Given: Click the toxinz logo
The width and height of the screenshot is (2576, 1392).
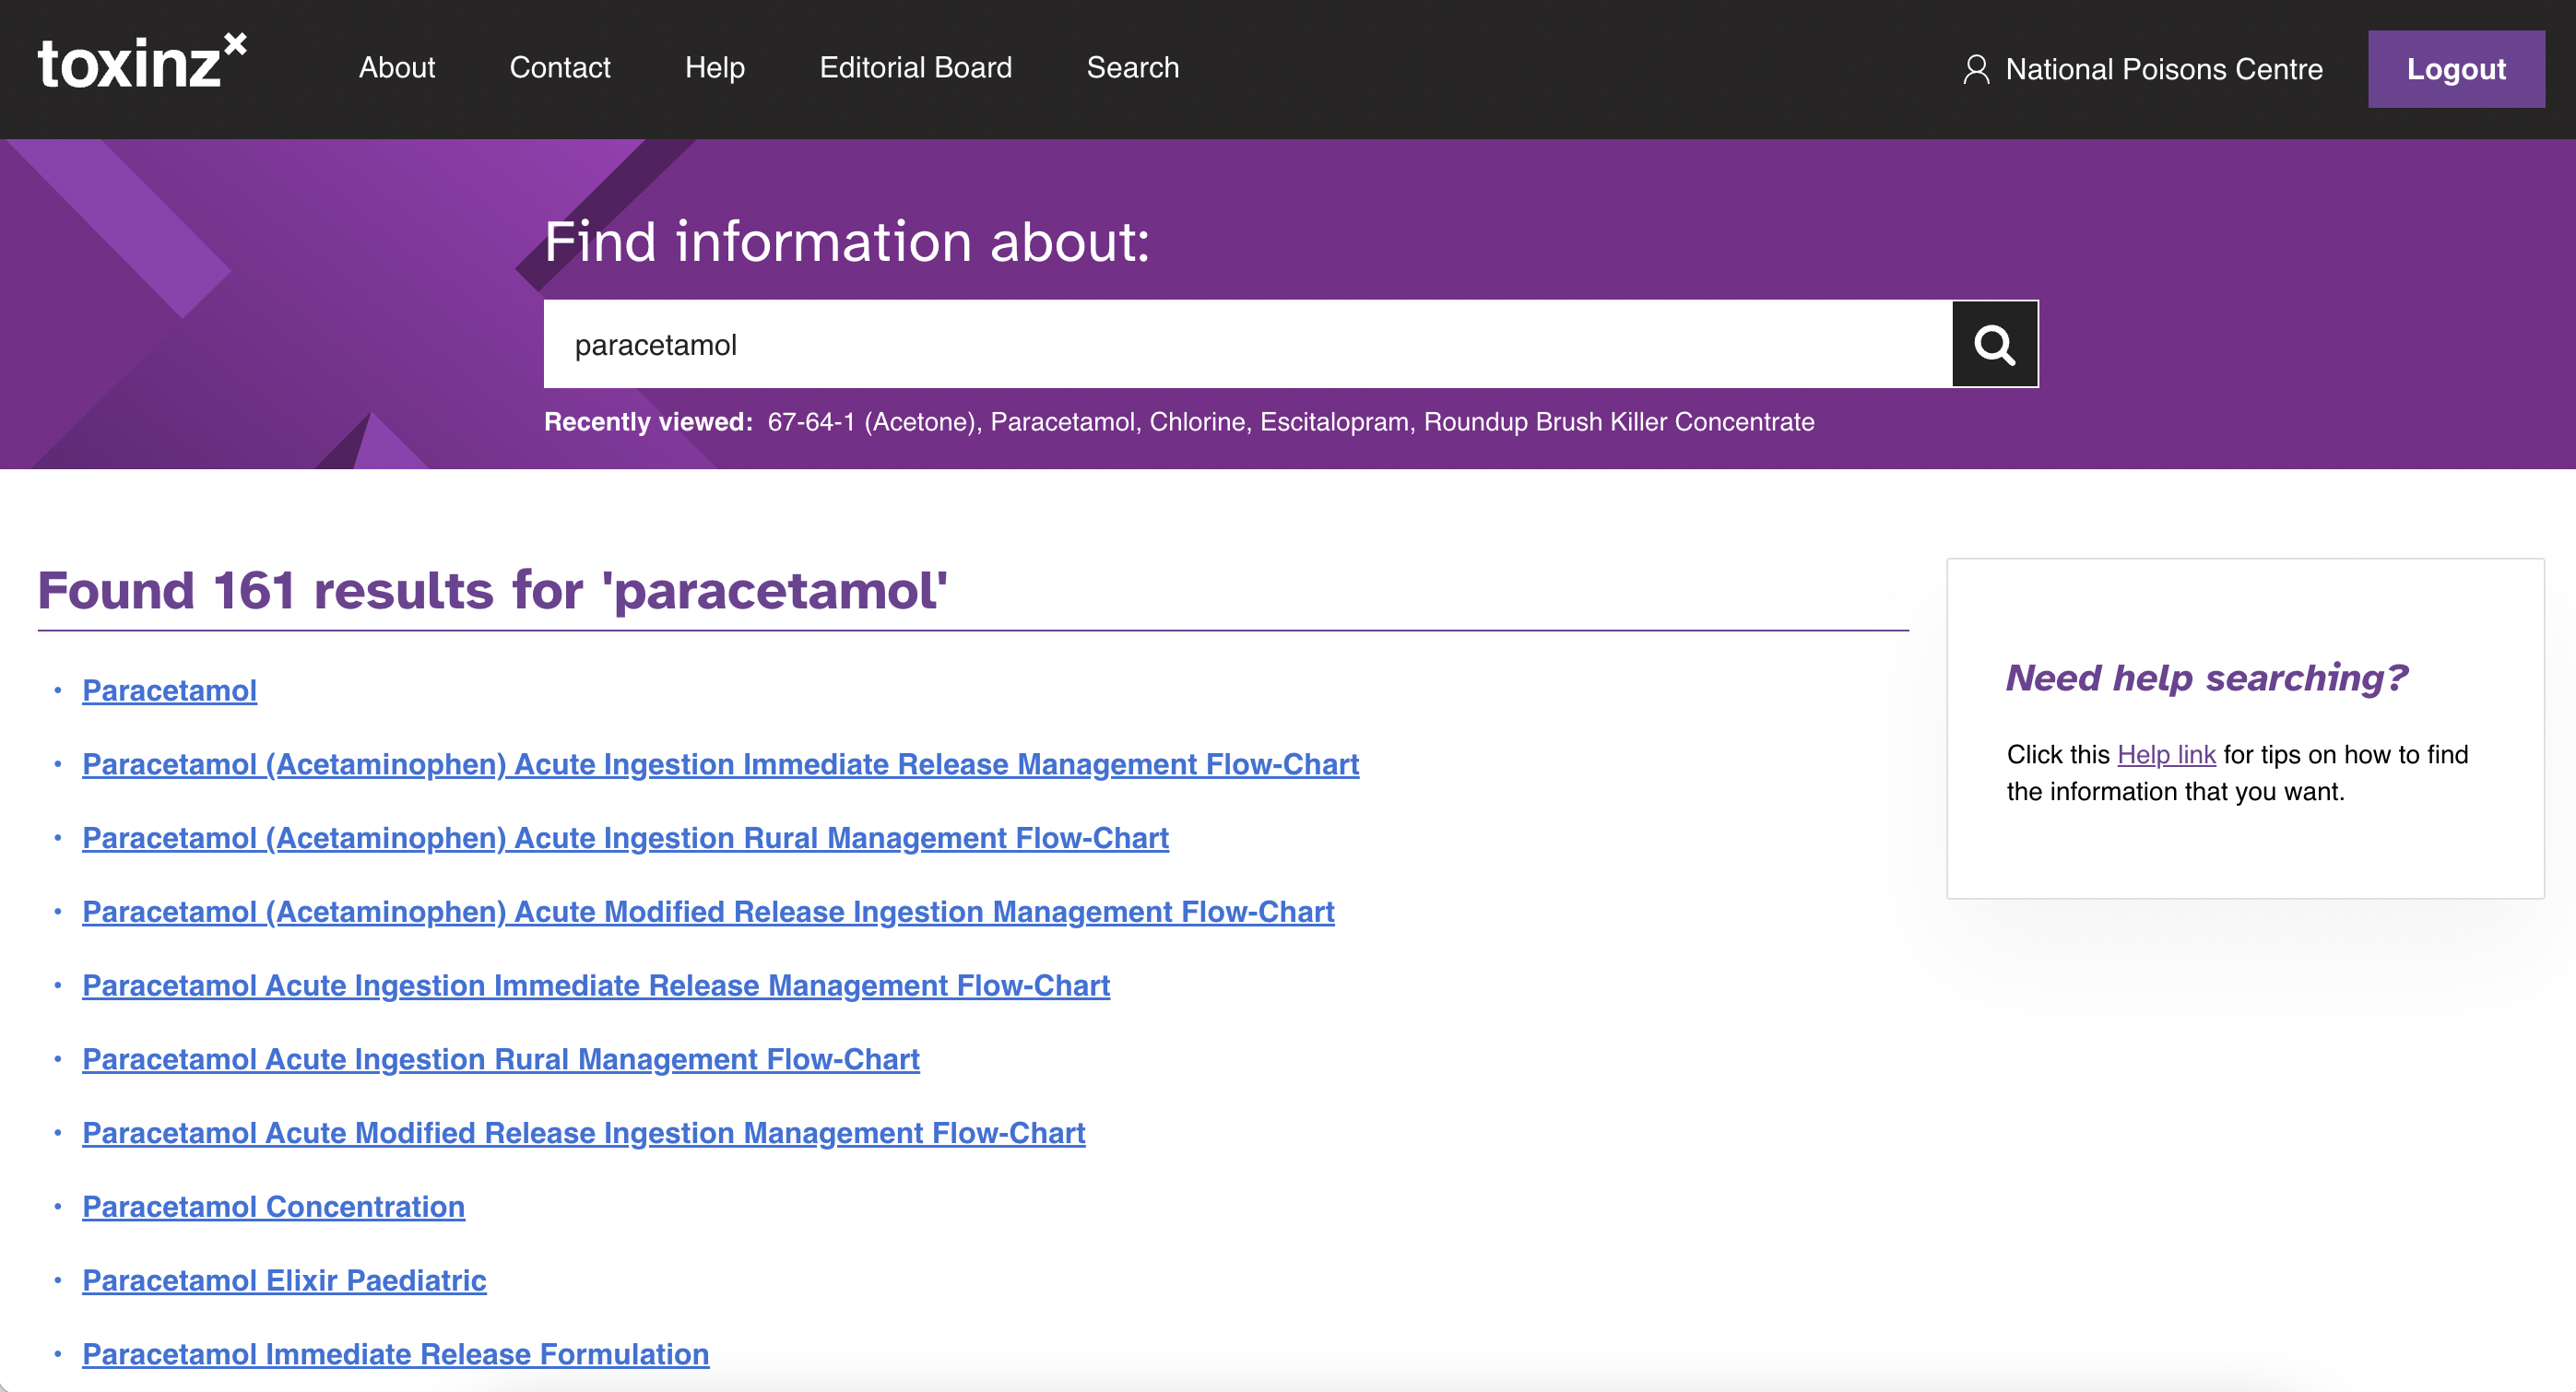Looking at the screenshot, I should click(x=142, y=63).
